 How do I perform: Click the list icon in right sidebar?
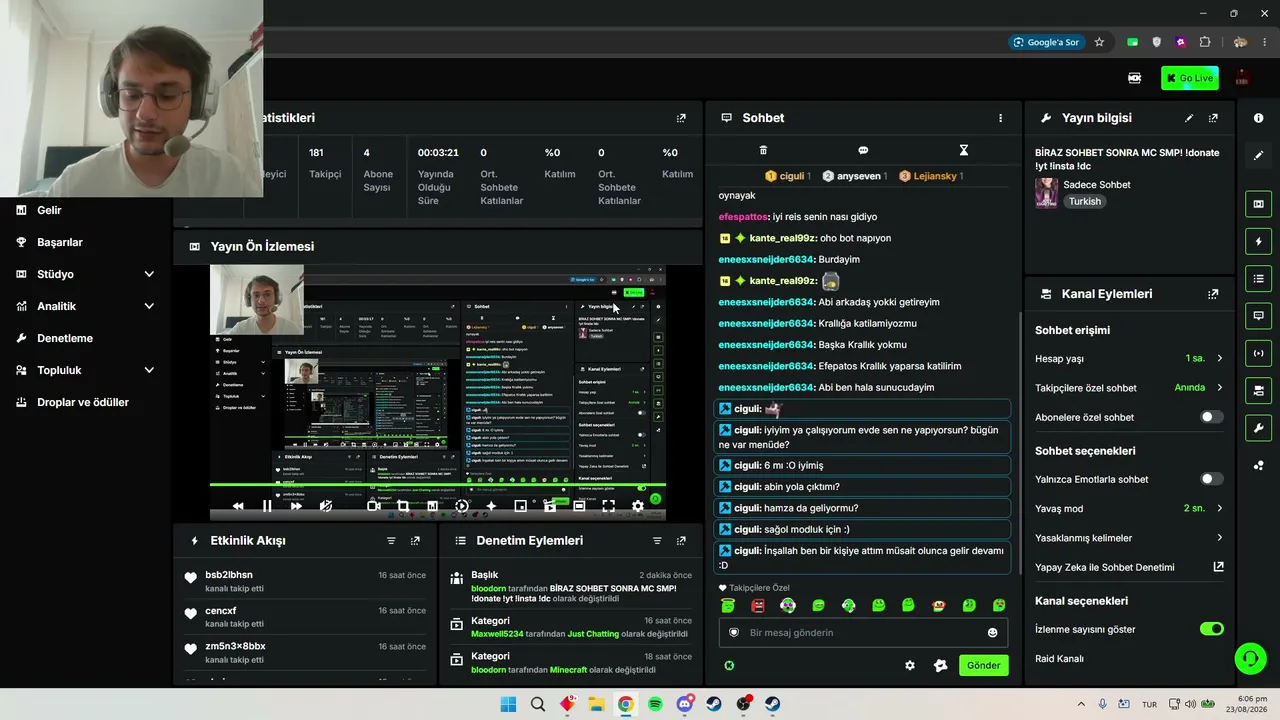(x=1258, y=278)
